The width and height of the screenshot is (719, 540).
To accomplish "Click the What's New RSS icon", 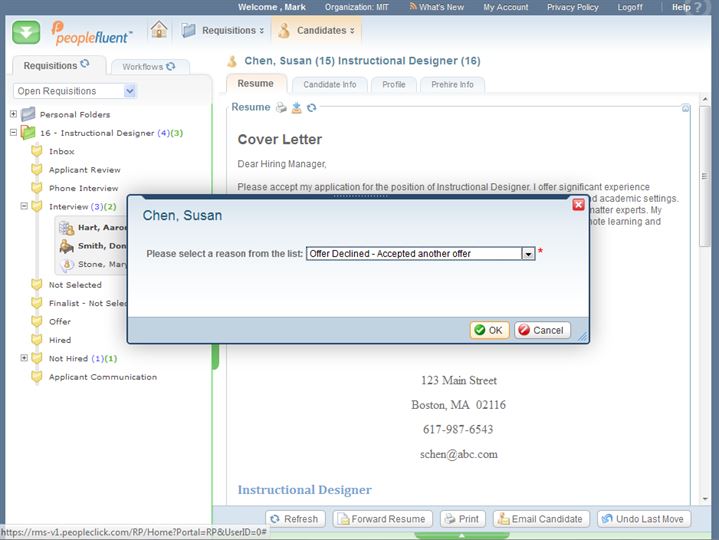I will [413, 7].
